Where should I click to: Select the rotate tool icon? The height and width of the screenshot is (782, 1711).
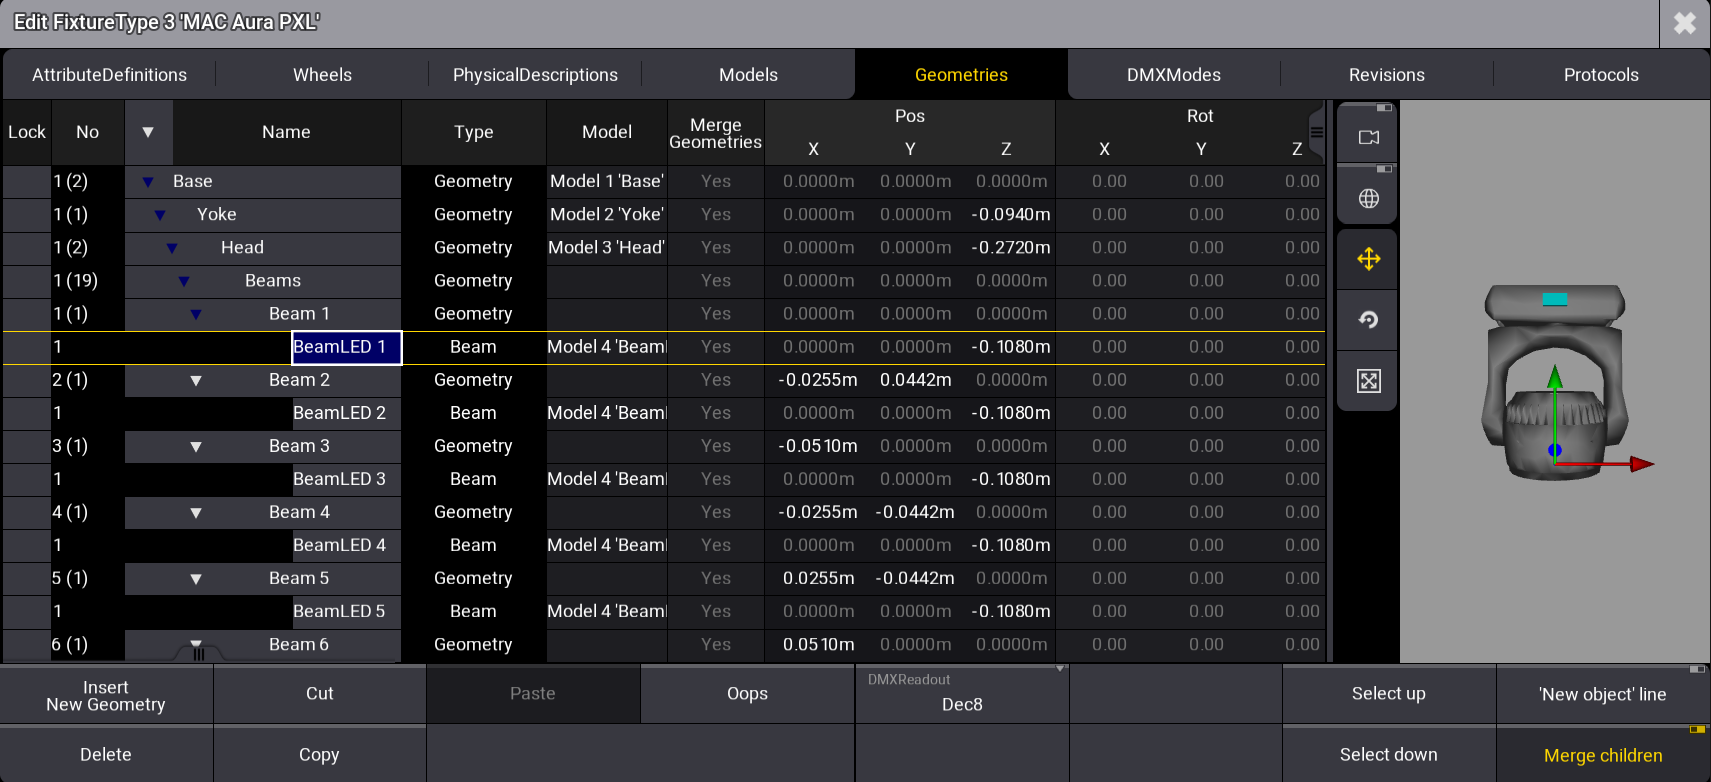(1368, 320)
